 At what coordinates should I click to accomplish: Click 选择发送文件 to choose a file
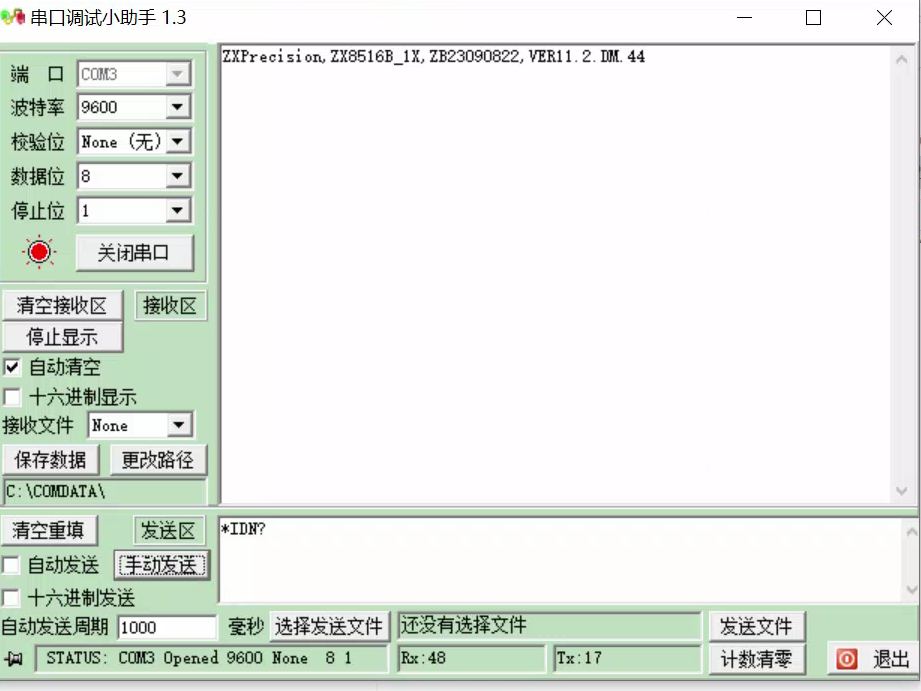point(328,626)
